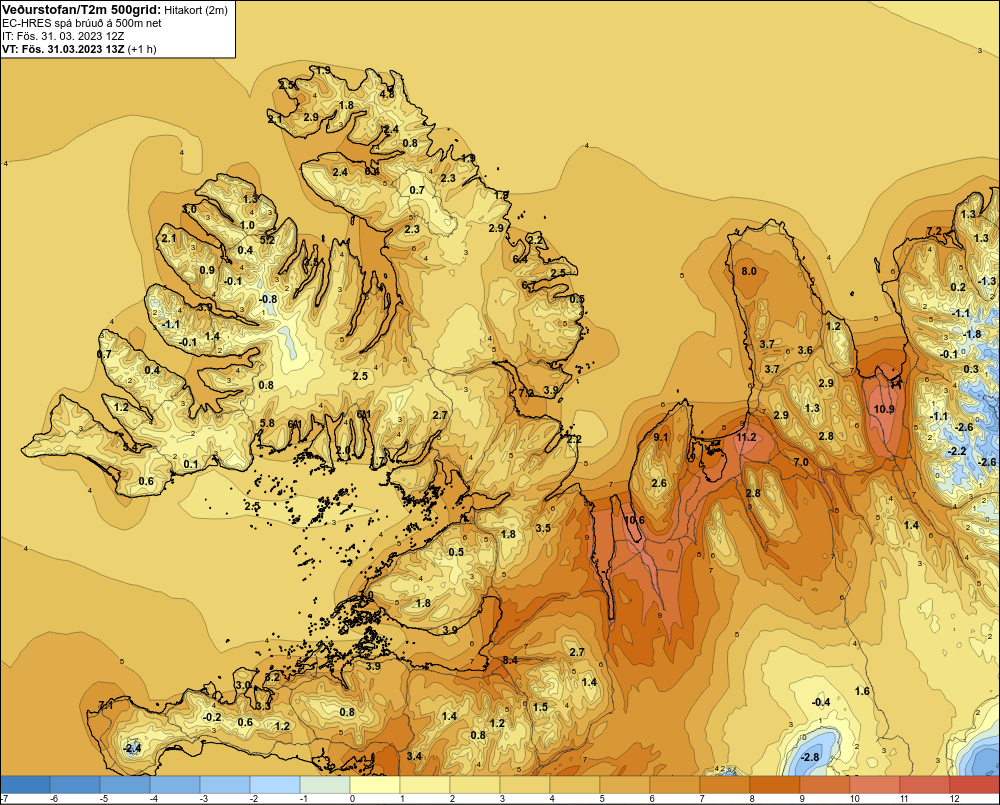Pick legend swatch between -3 and -2
This screenshot has width=1000, height=805.
[225, 785]
